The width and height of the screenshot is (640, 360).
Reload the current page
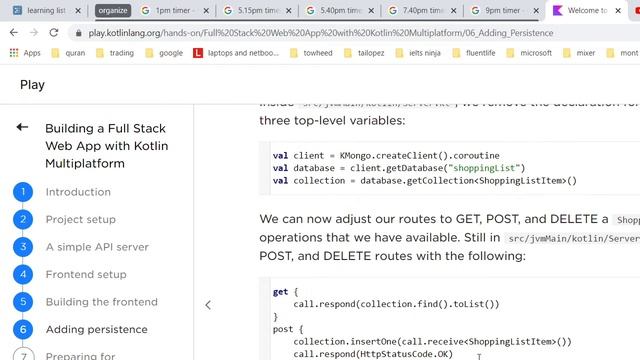pyautogui.click(x=54, y=33)
